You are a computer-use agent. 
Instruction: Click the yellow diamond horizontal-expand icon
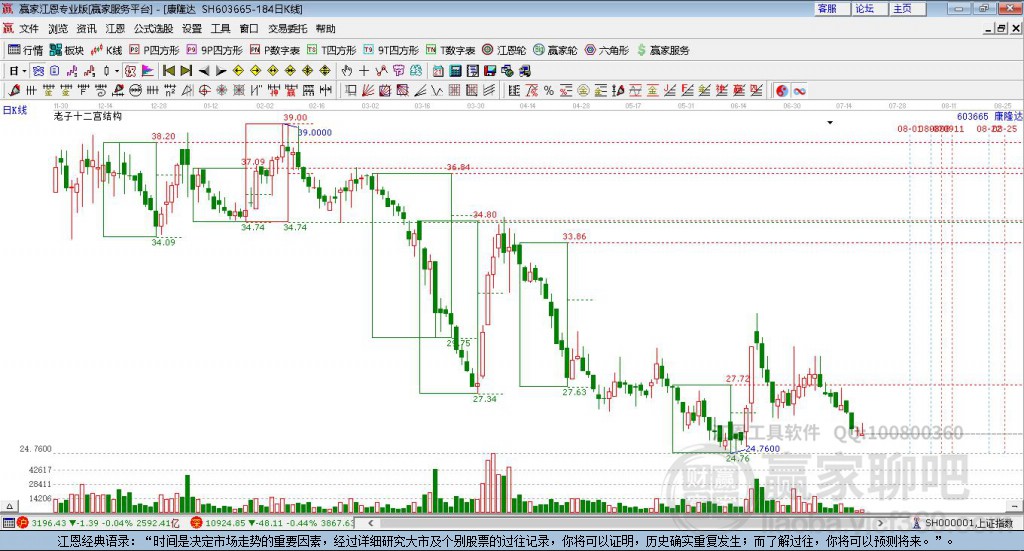(273, 71)
